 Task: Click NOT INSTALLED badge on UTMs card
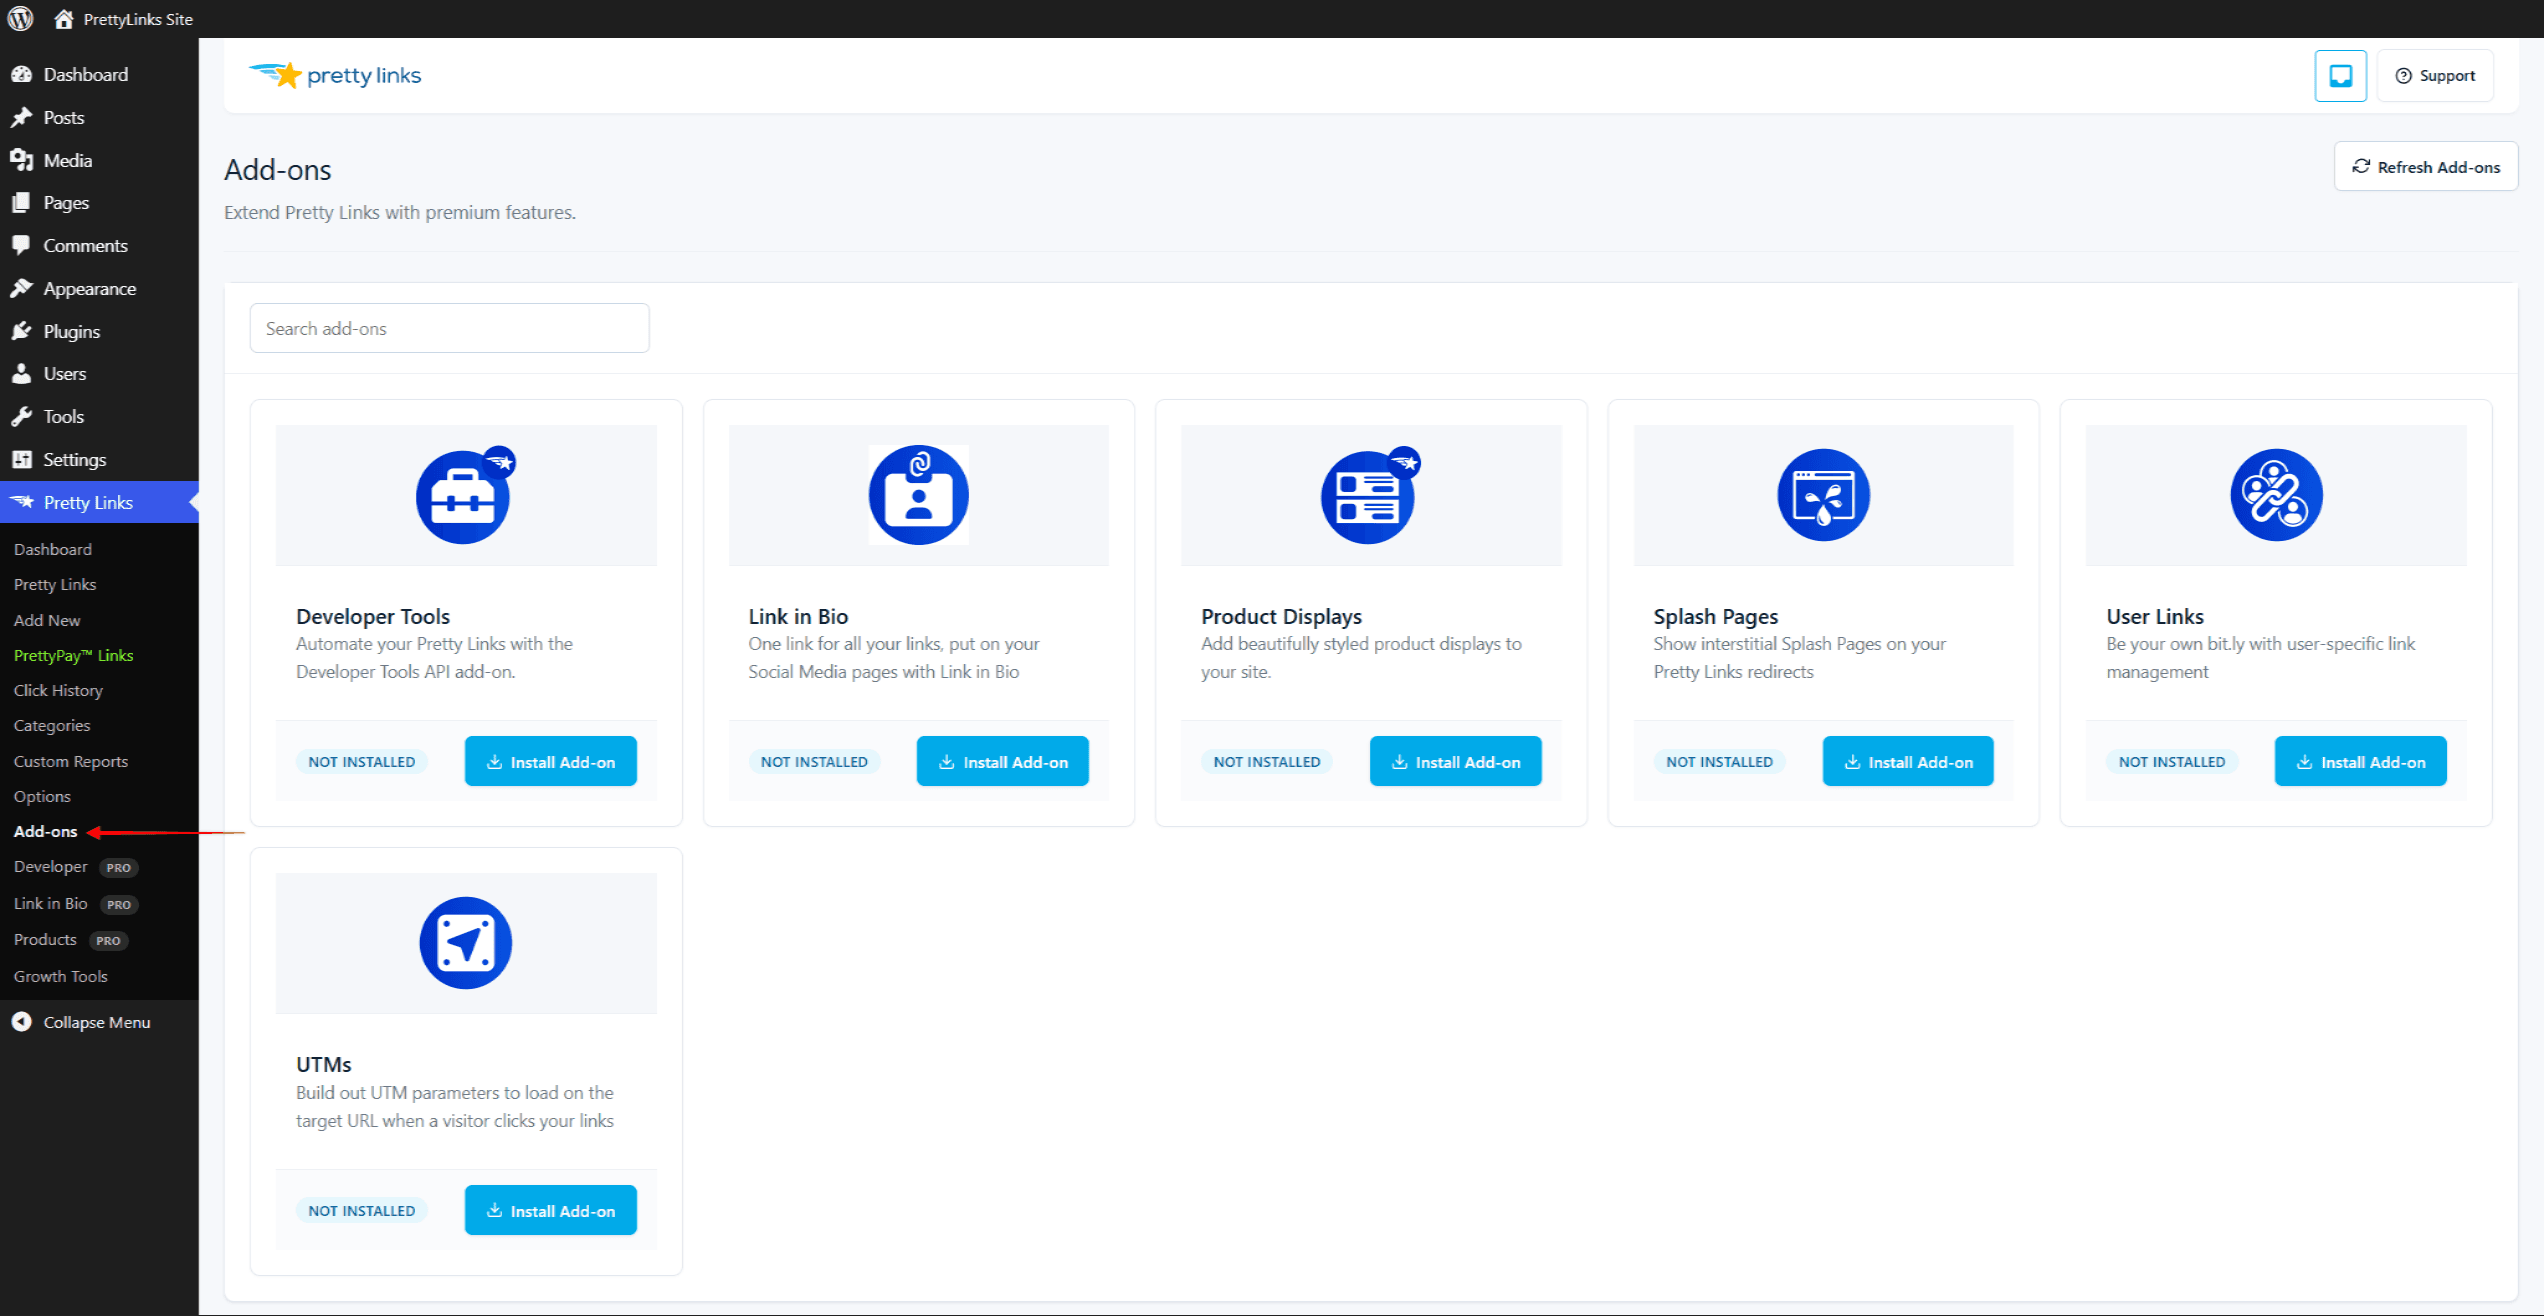click(x=361, y=1210)
